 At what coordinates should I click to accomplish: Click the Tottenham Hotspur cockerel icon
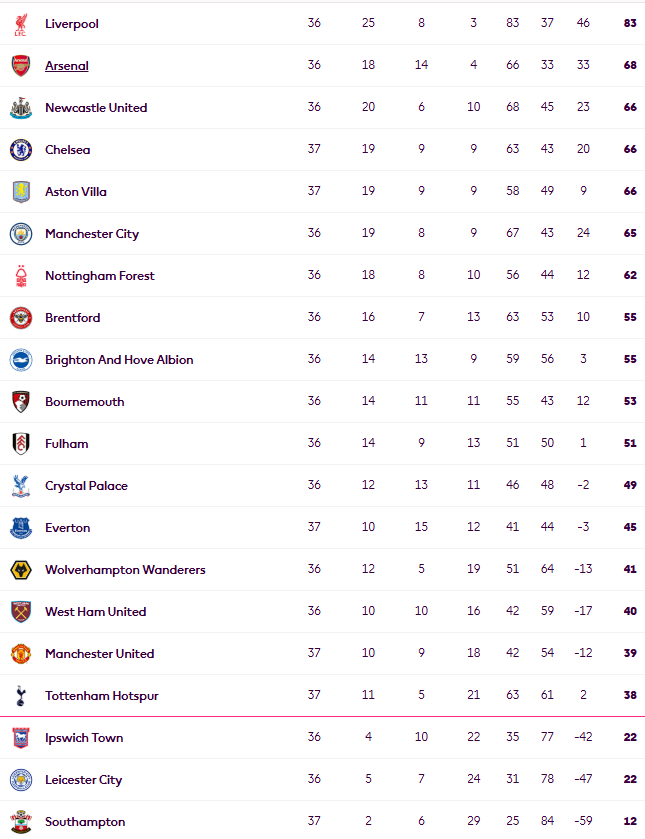click(20, 696)
